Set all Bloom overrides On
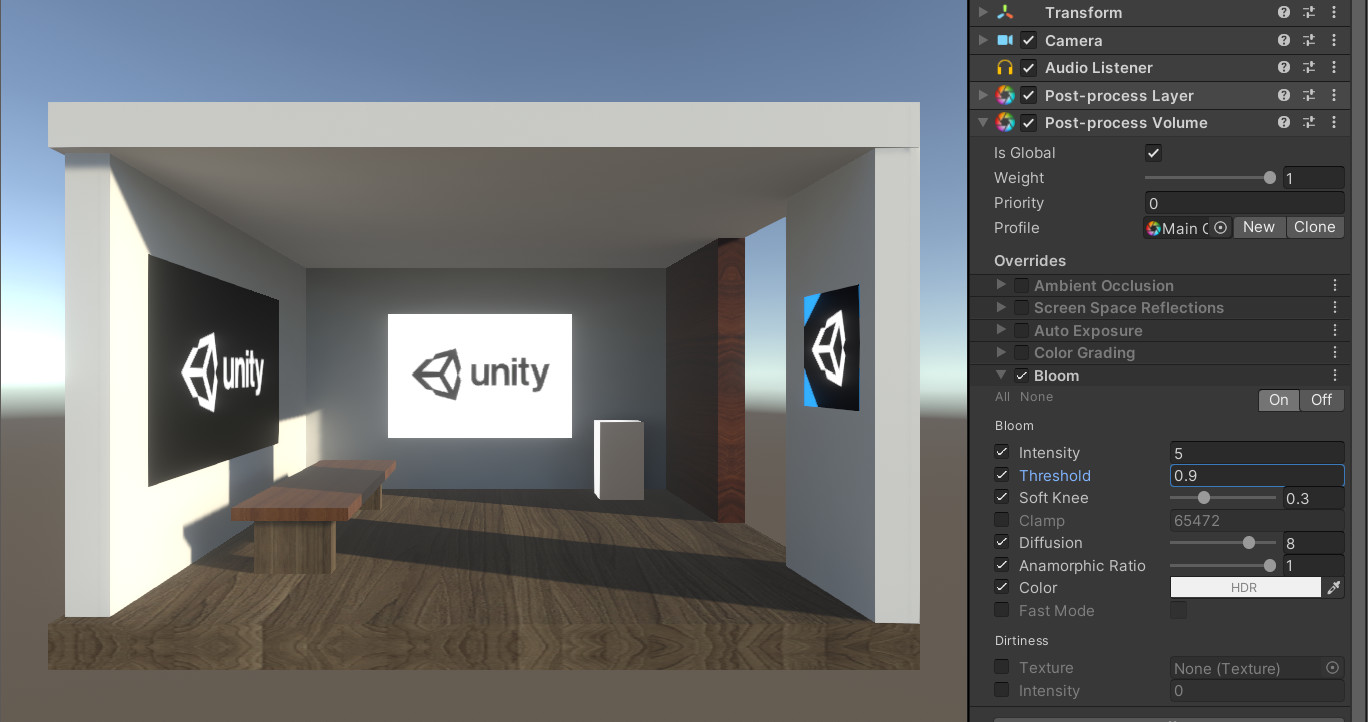This screenshot has width=1368, height=722. (1278, 400)
